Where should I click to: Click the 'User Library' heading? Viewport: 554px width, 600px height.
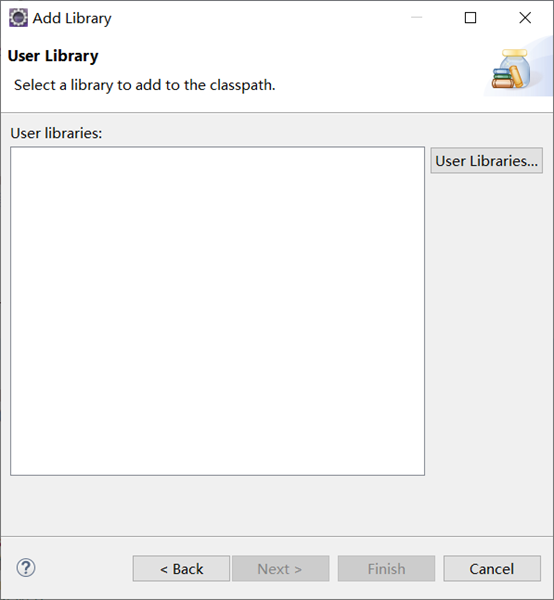click(x=53, y=56)
